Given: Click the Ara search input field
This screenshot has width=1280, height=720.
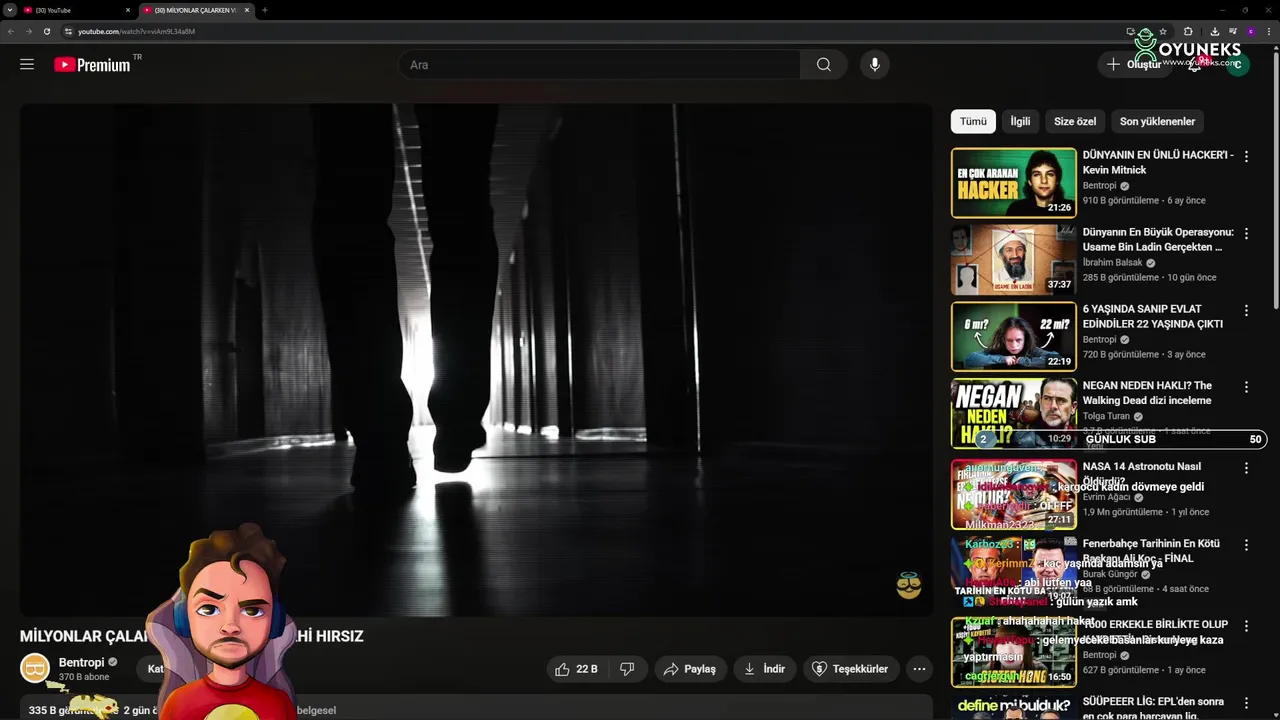Looking at the screenshot, I should coord(600,65).
